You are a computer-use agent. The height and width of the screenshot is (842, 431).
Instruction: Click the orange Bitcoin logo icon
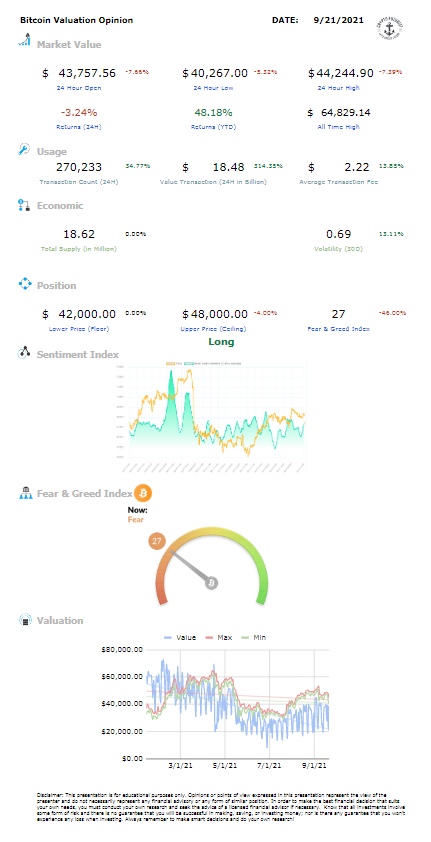pyautogui.click(x=143, y=492)
